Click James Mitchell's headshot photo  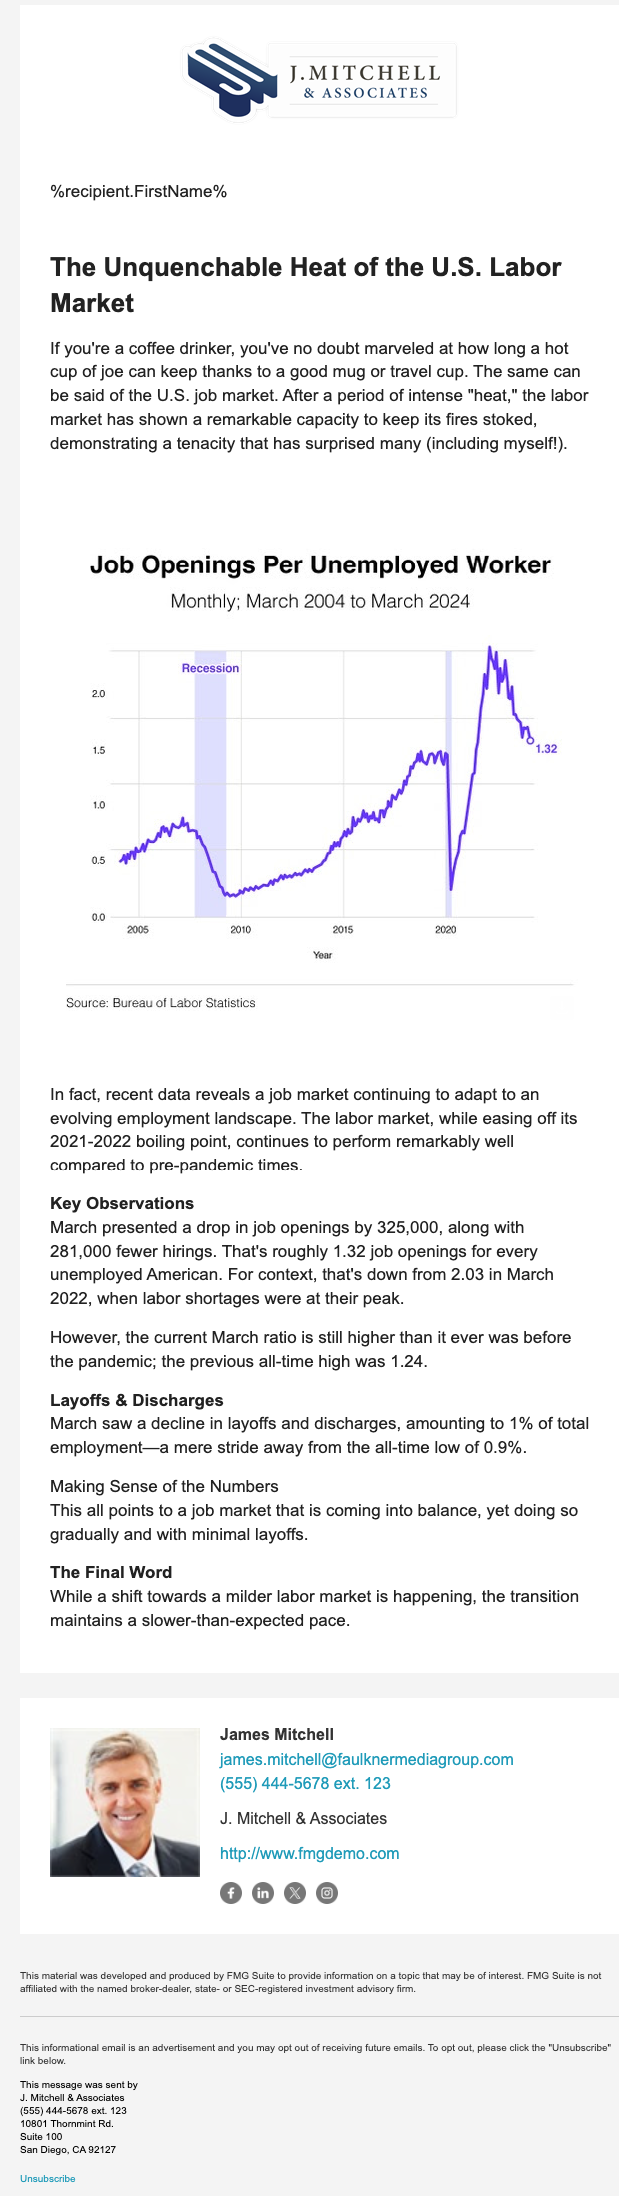tap(125, 1802)
